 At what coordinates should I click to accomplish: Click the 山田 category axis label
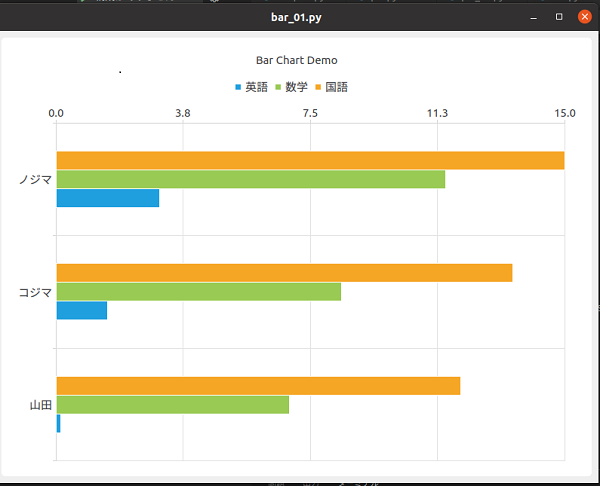click(x=40, y=405)
